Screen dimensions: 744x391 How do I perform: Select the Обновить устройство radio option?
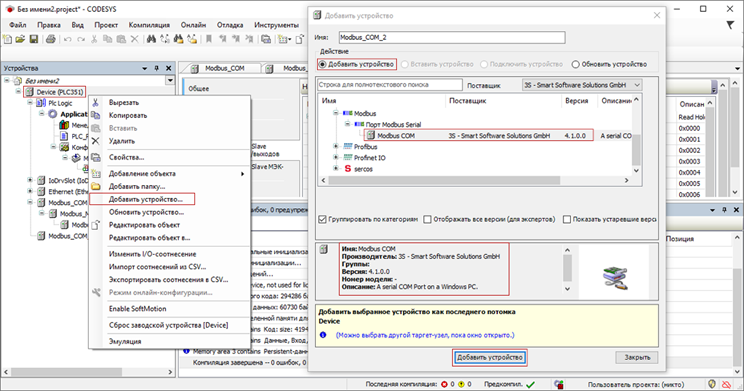[x=576, y=64]
